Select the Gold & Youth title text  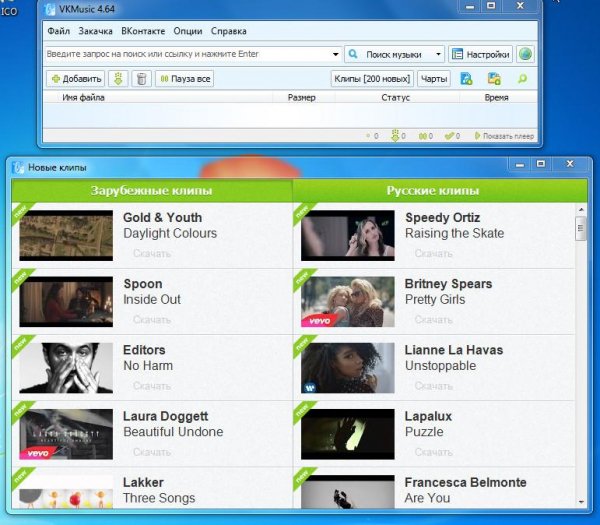(163, 217)
